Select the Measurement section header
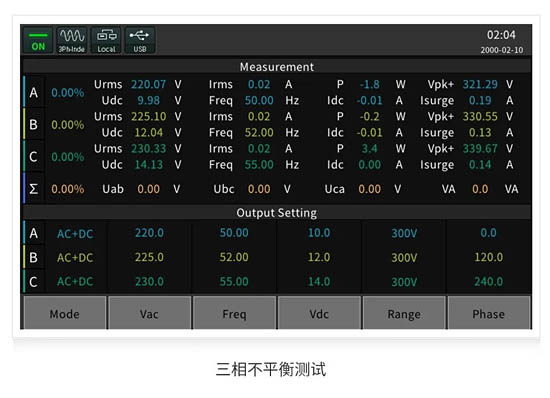Image resolution: width=550 pixels, height=398 pixels. [277, 67]
